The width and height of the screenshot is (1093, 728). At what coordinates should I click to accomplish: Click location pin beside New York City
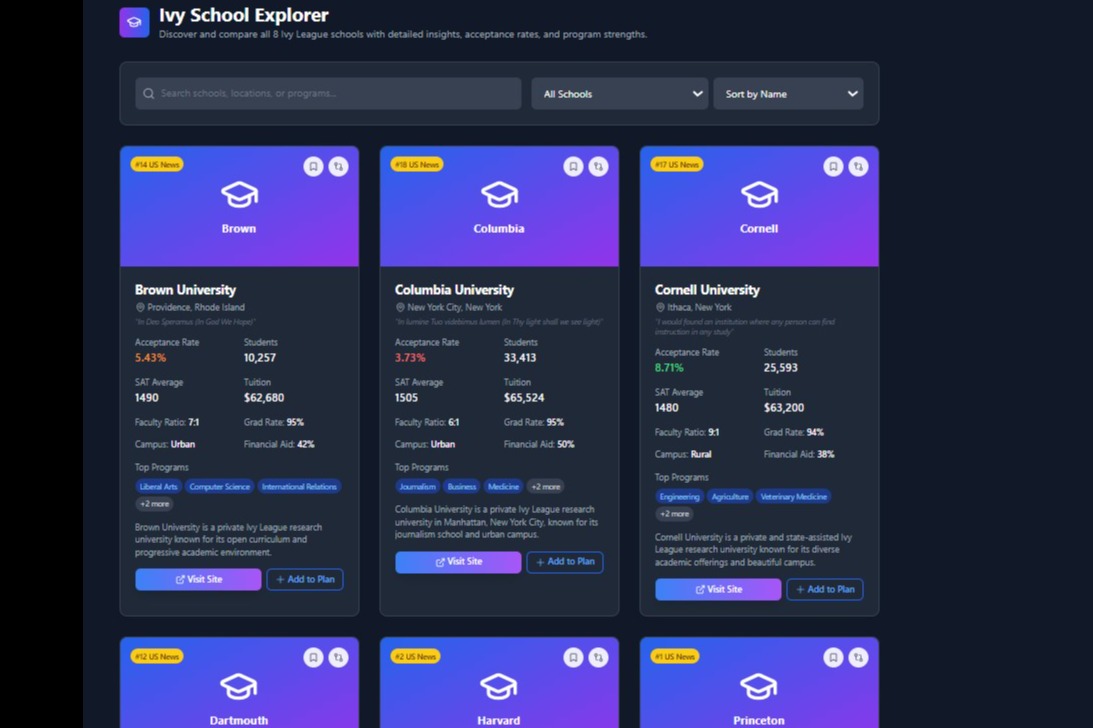click(399, 308)
